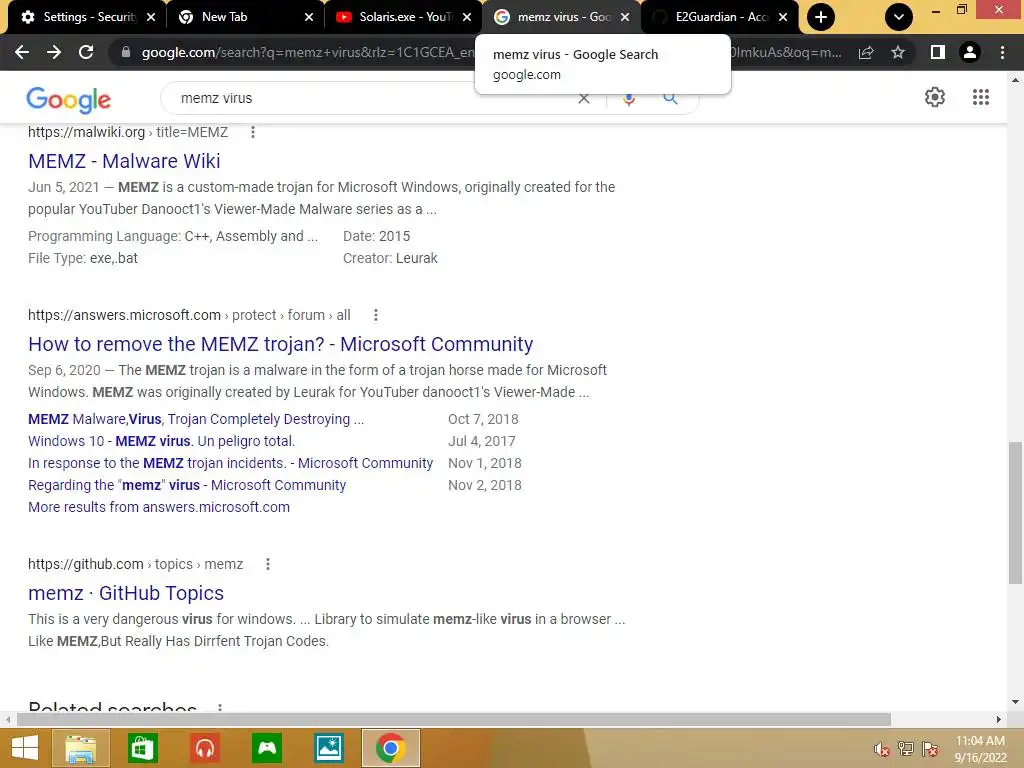The width and height of the screenshot is (1024, 768).
Task: Switch to the Settings - Security tab
Action: (78, 17)
